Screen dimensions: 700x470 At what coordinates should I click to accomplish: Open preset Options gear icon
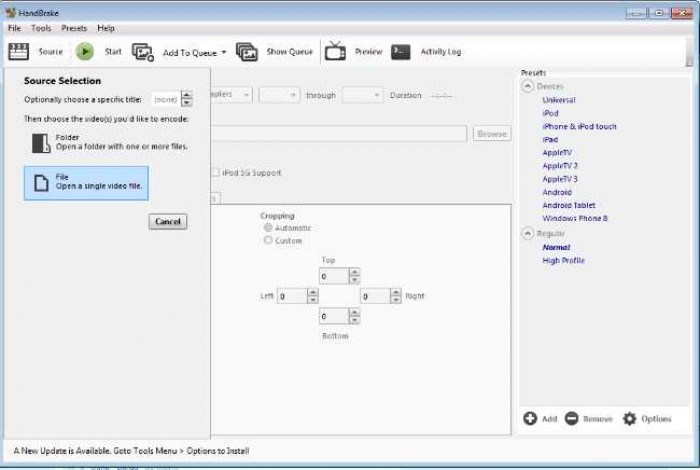(x=629, y=418)
